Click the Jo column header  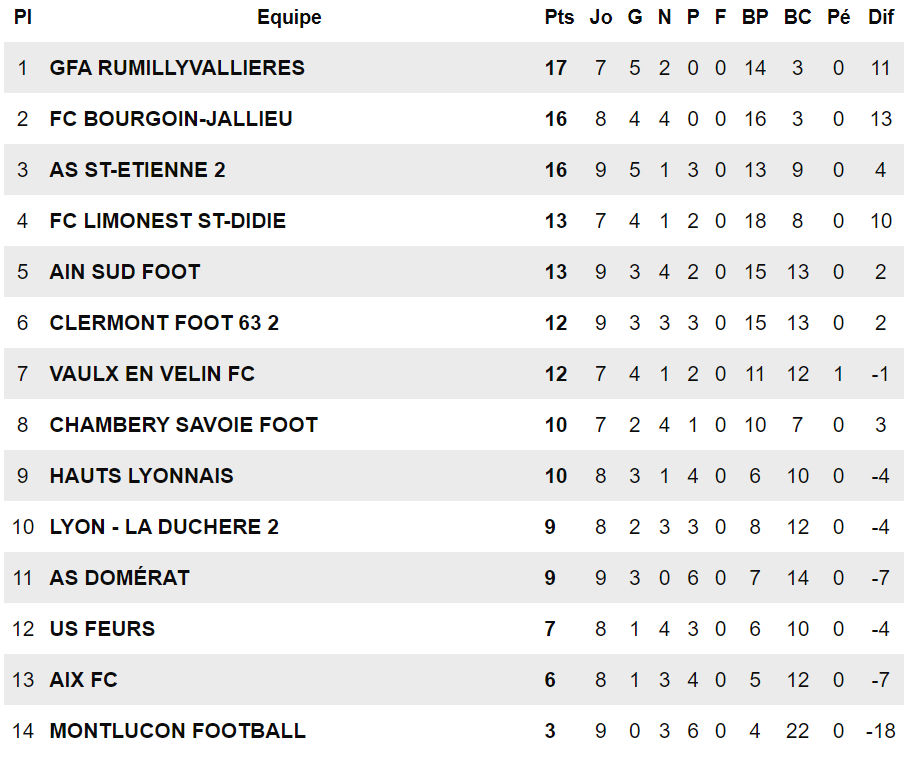pyautogui.click(x=601, y=17)
